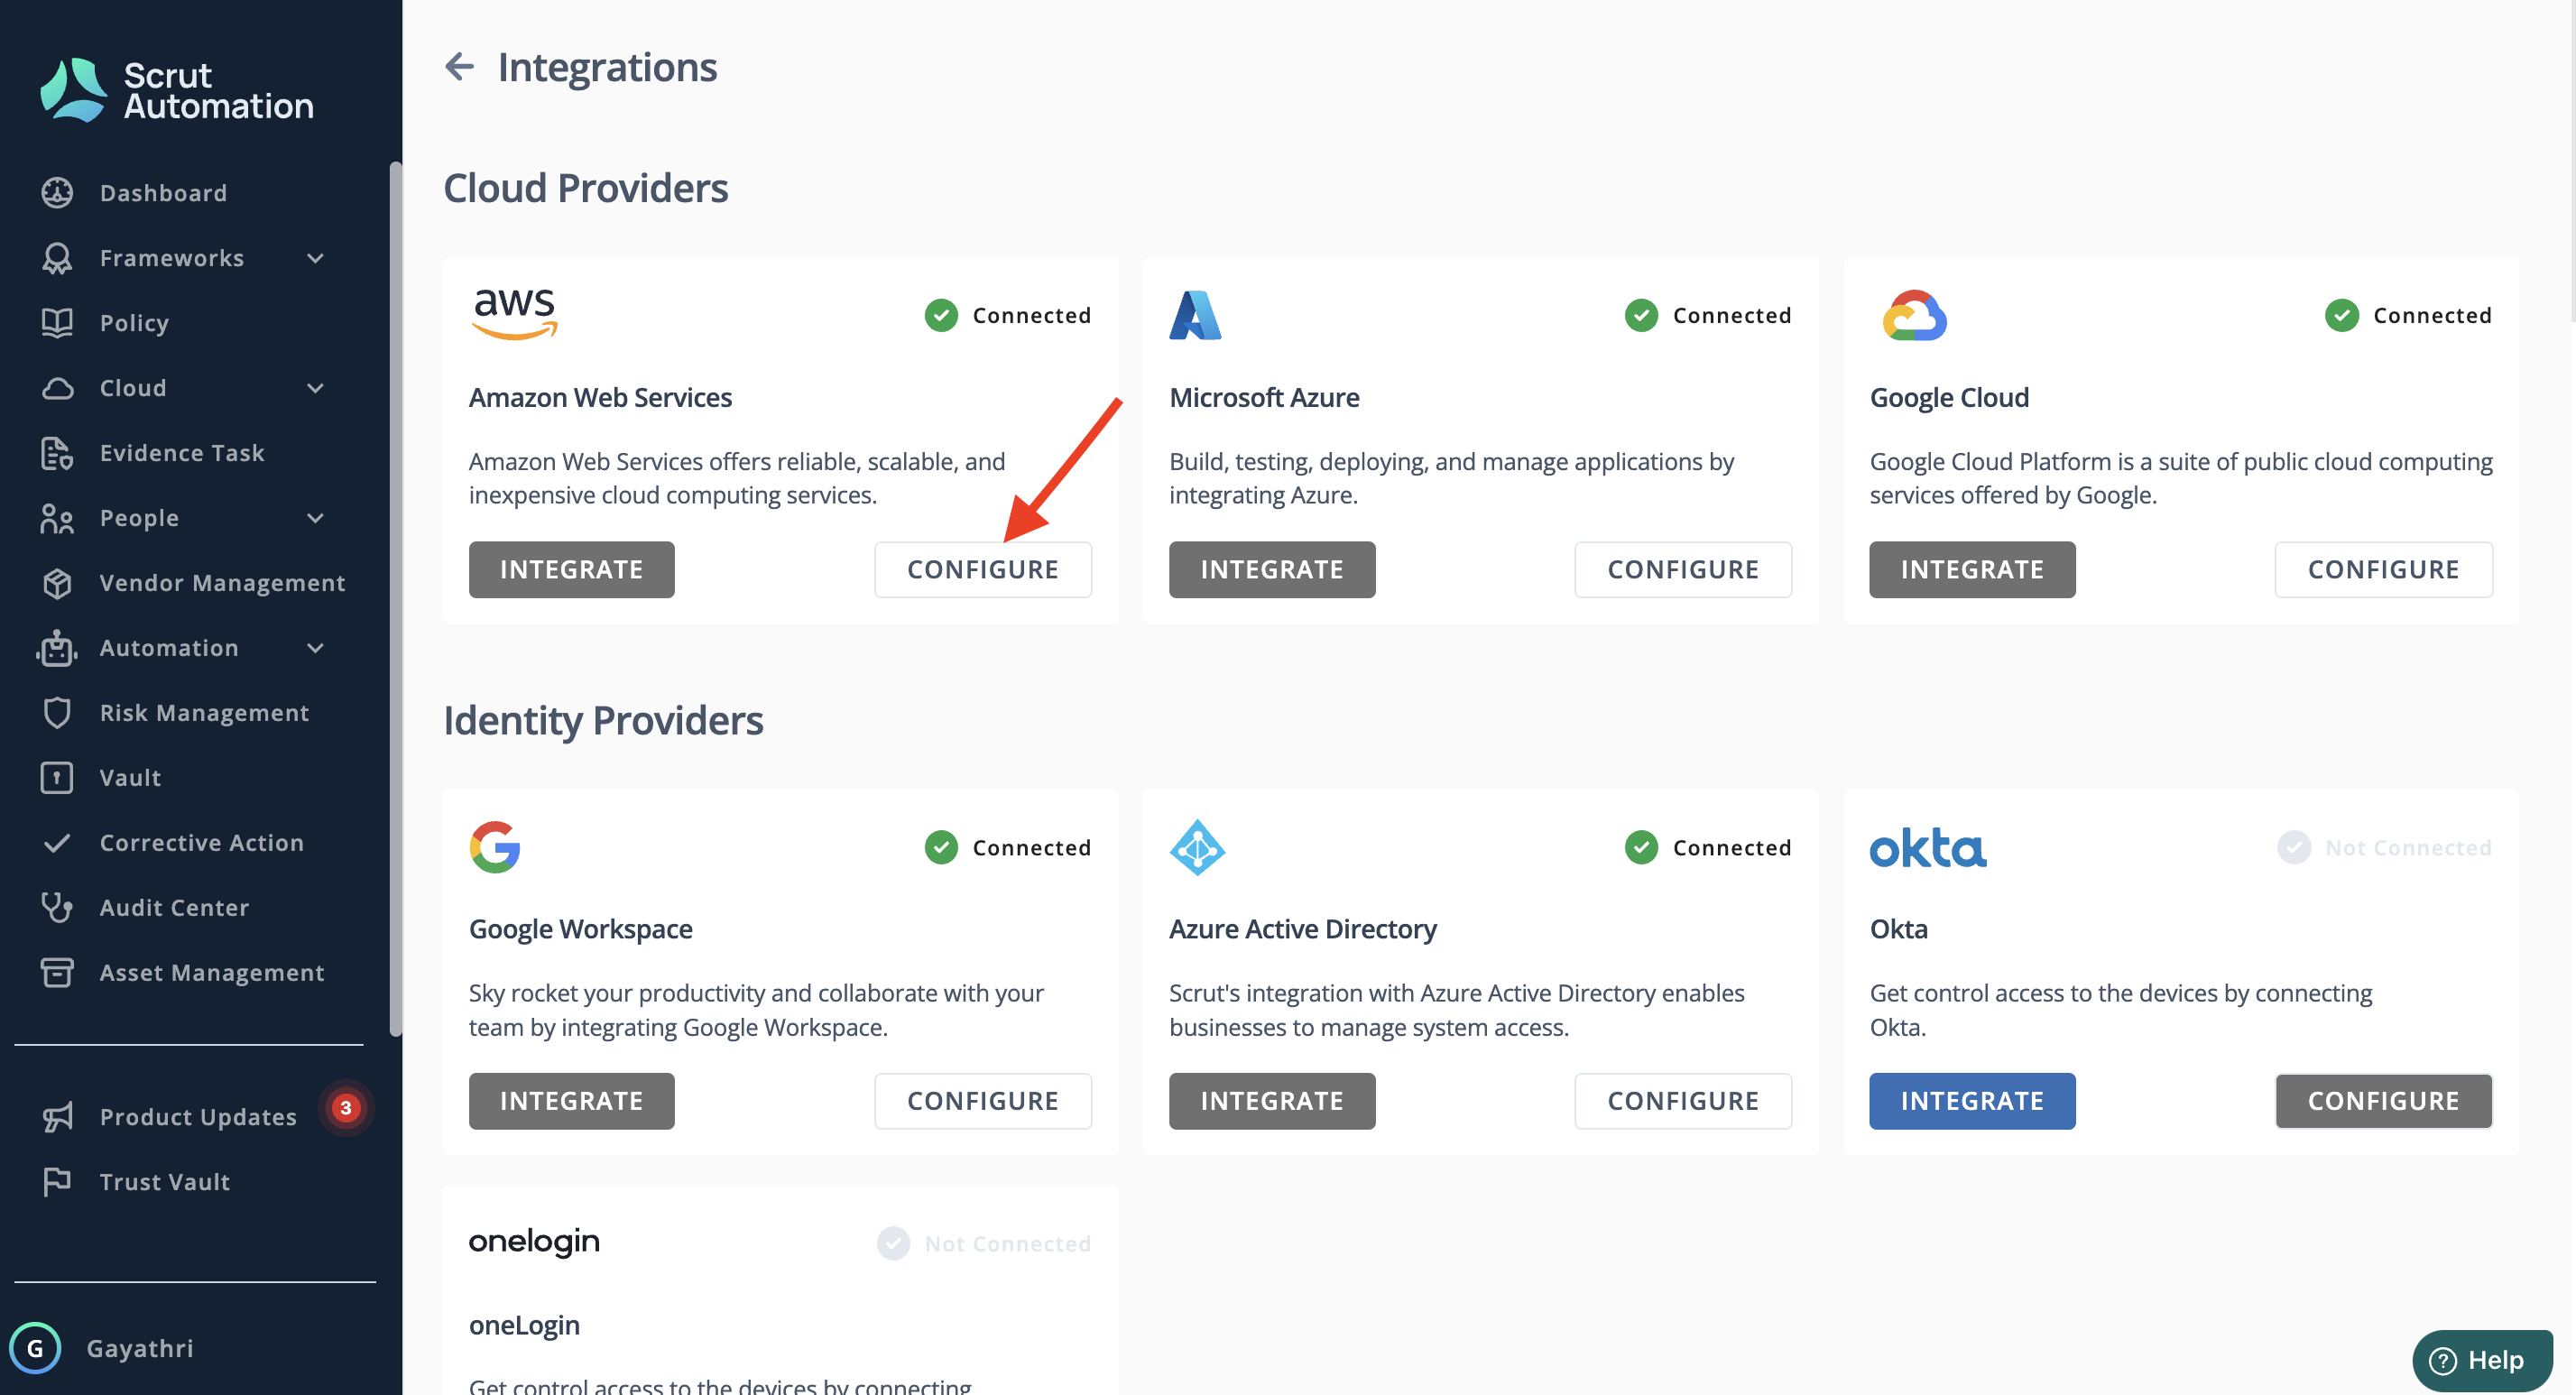Click the Scrut Automation logo
Screen dimensions: 2576x1395
pyautogui.click(x=177, y=90)
